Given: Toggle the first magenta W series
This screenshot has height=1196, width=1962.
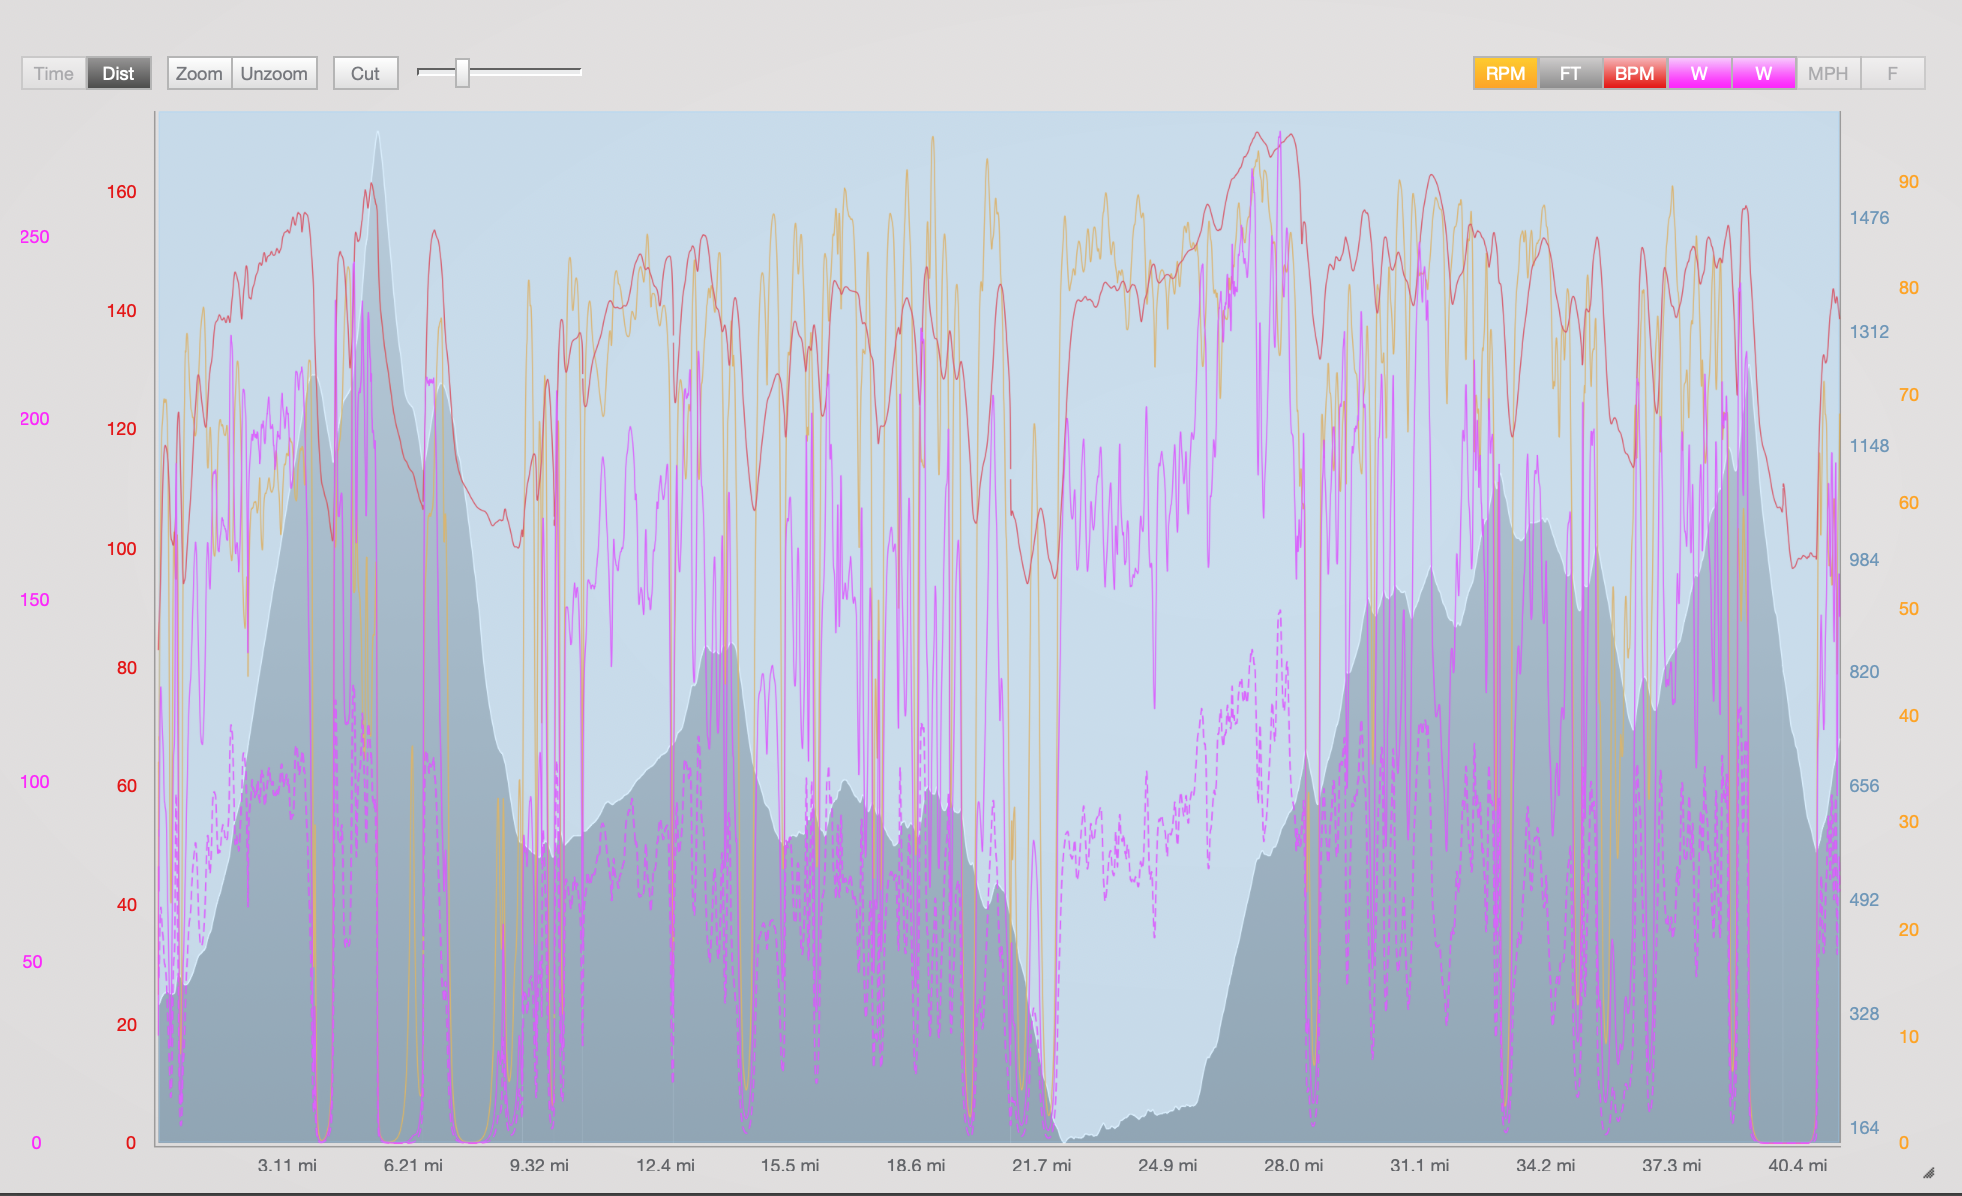Looking at the screenshot, I should tap(1699, 73).
